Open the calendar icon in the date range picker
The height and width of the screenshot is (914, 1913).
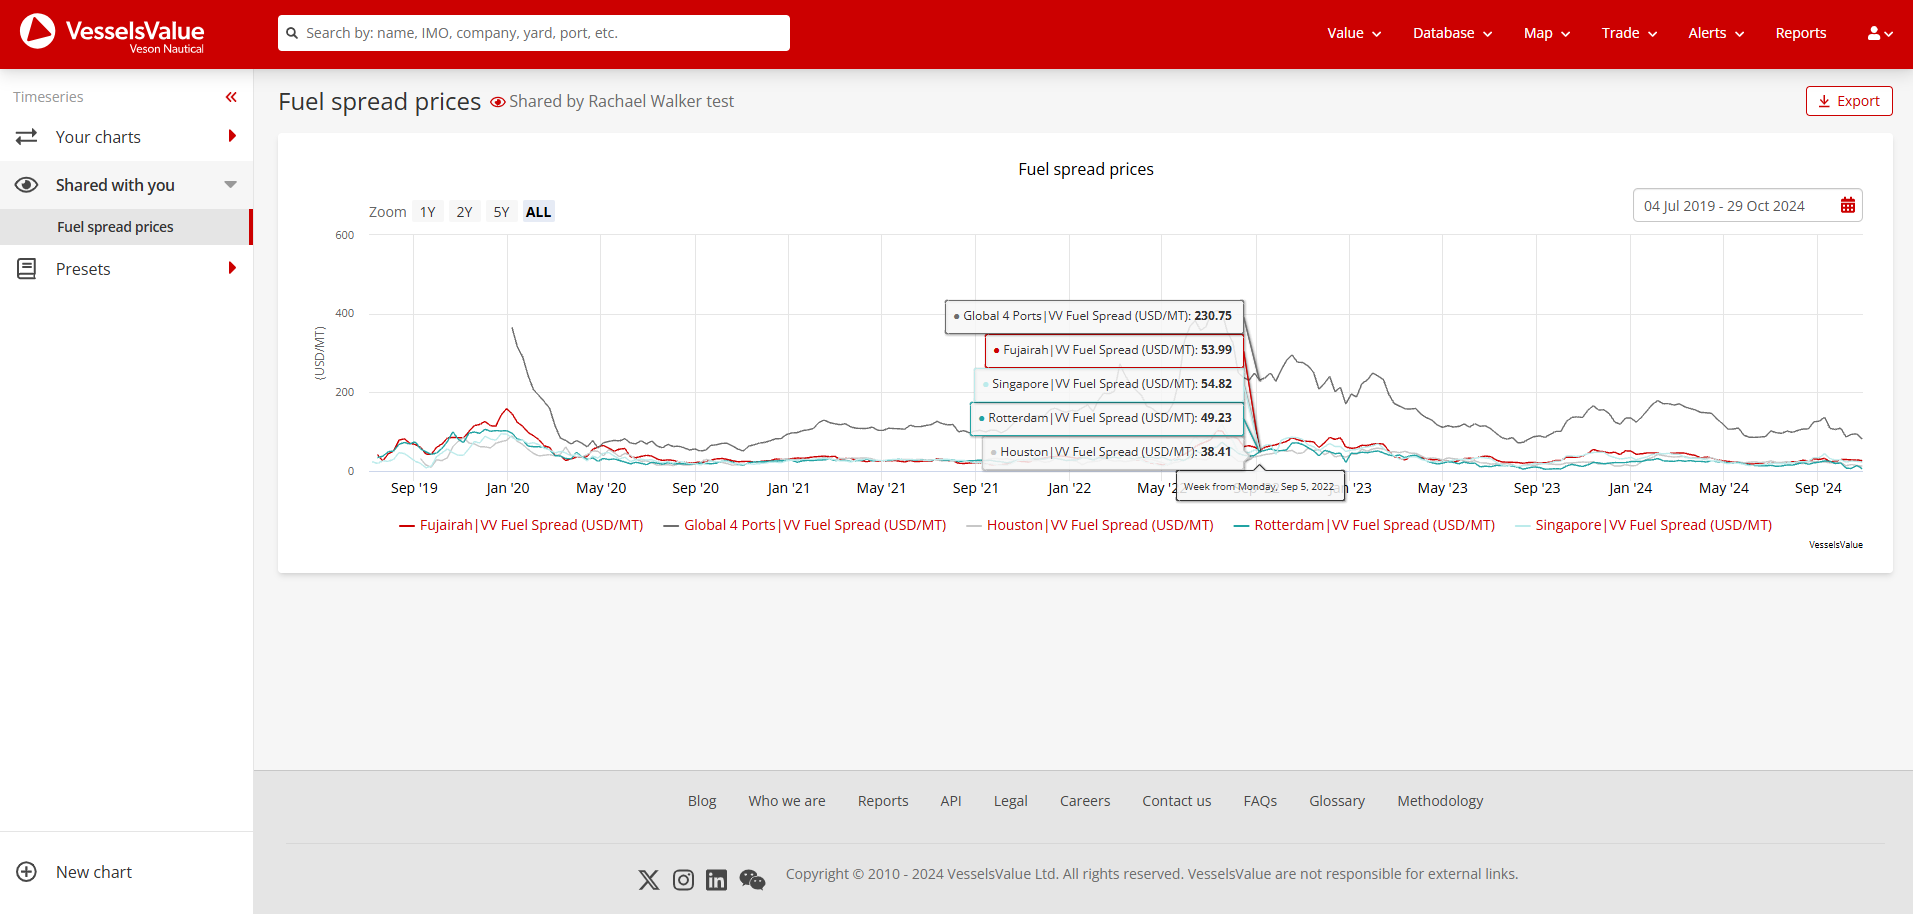click(1847, 204)
